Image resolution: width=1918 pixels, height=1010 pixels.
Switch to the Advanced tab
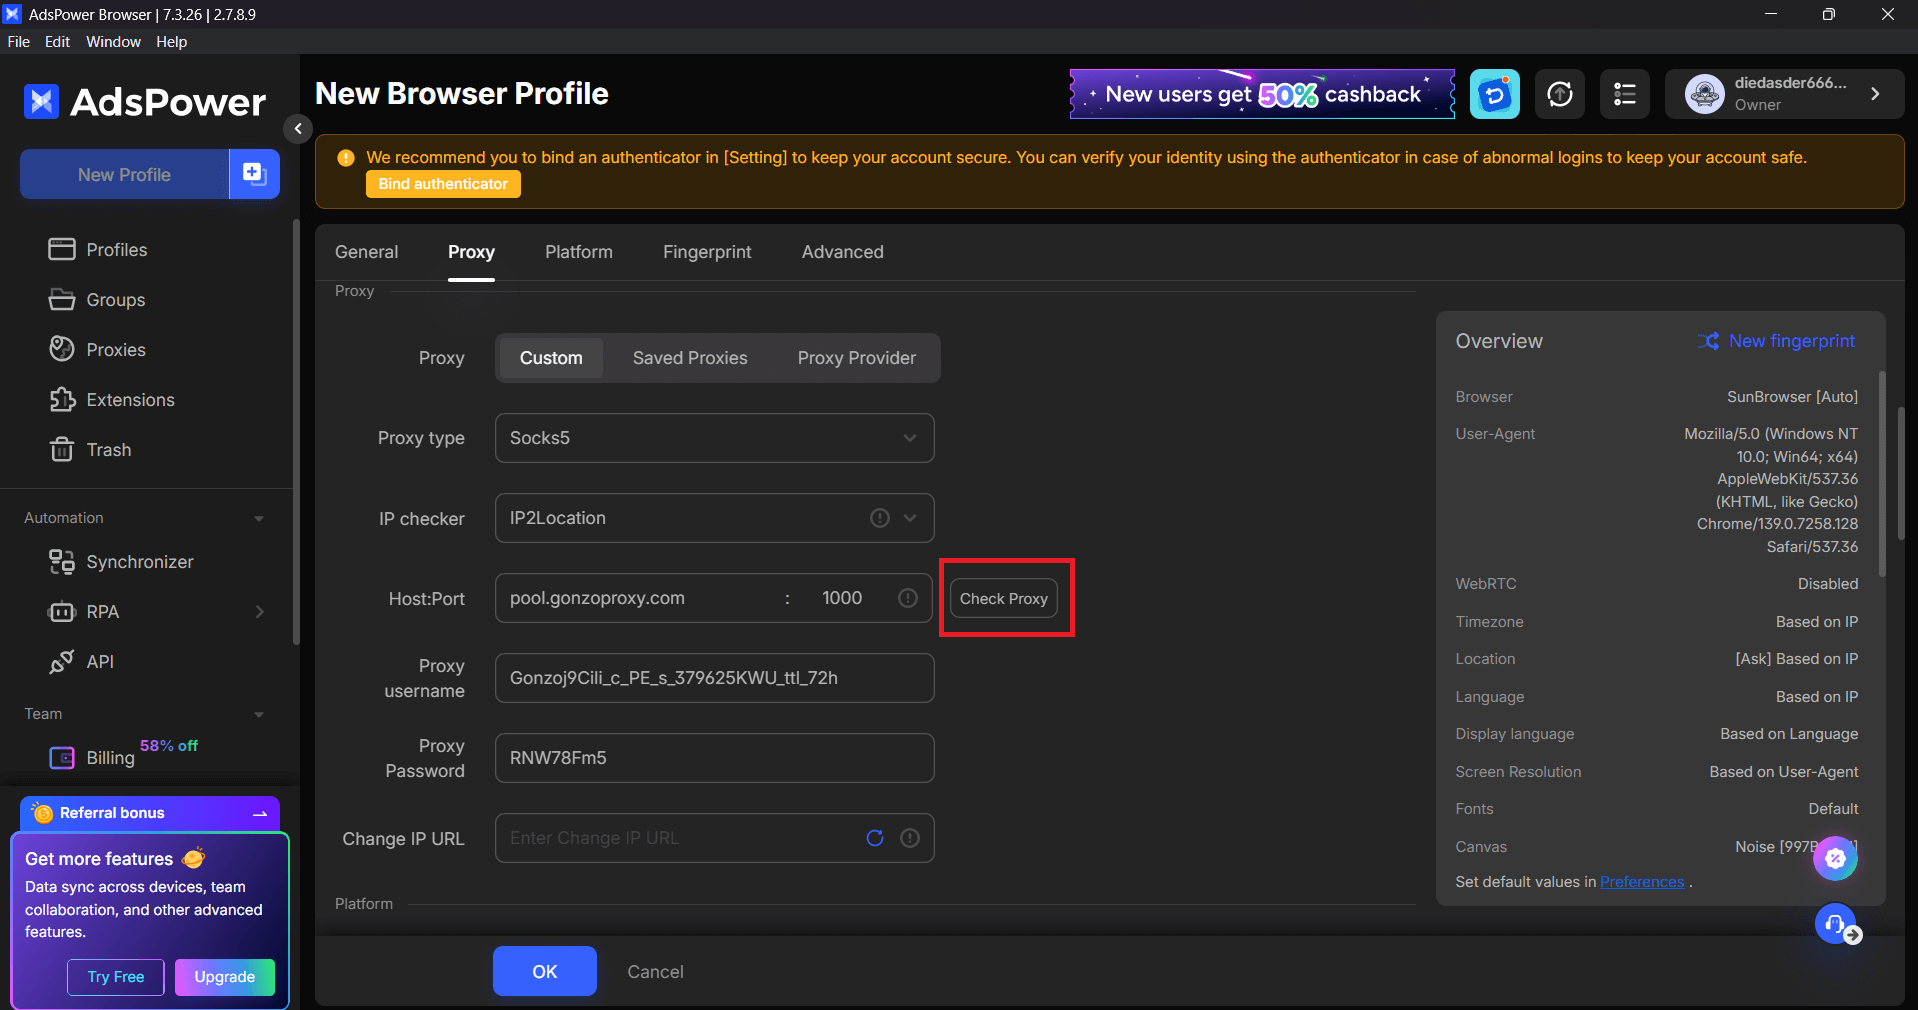(x=843, y=252)
